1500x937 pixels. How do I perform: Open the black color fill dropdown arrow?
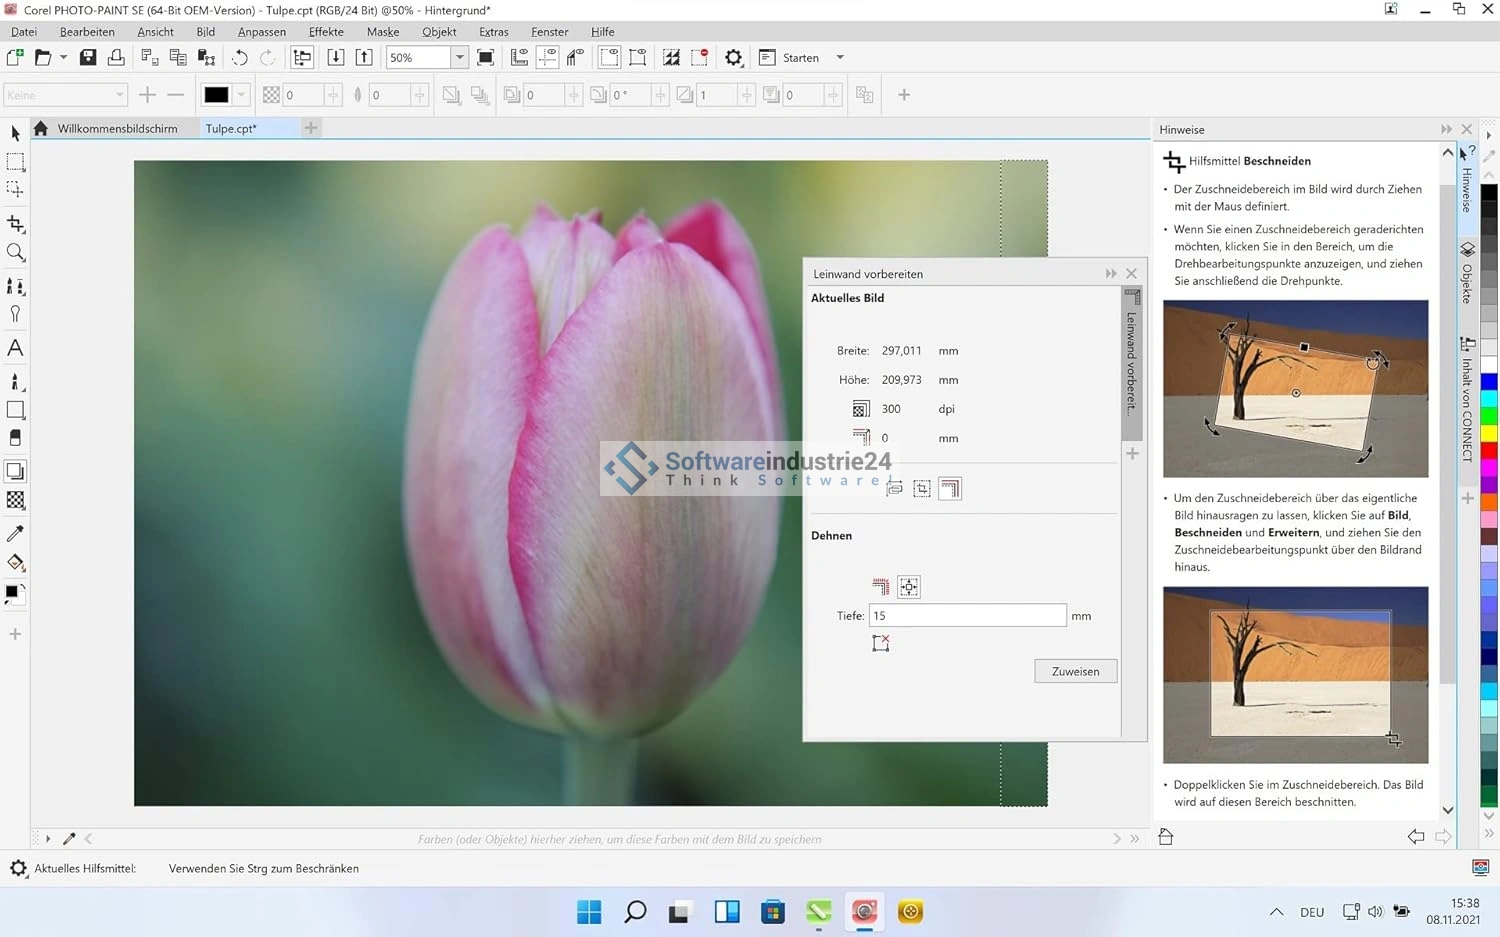241,95
